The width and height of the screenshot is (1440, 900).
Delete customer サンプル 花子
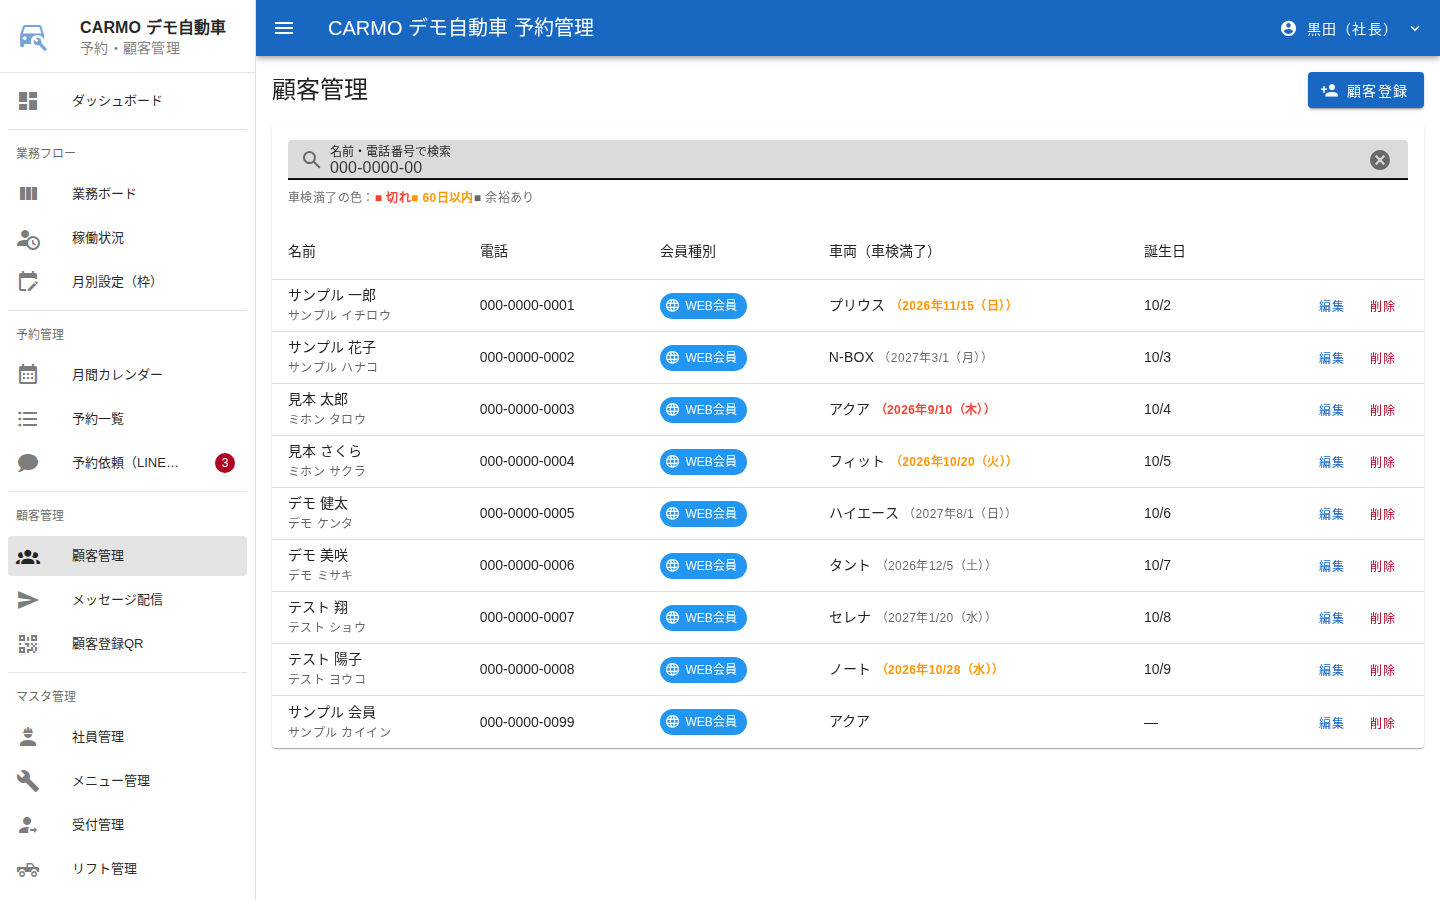(1382, 358)
